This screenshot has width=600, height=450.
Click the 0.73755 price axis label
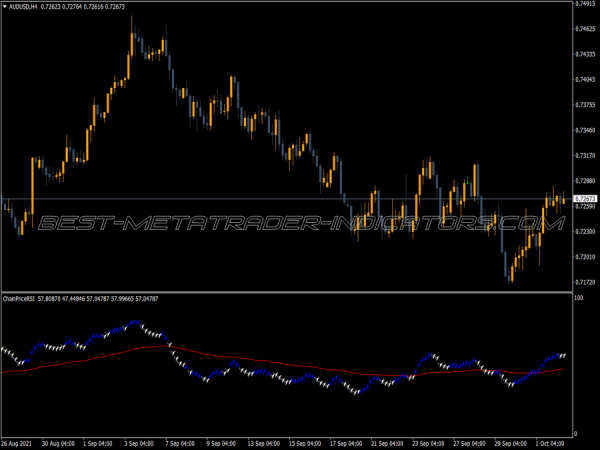(x=585, y=105)
